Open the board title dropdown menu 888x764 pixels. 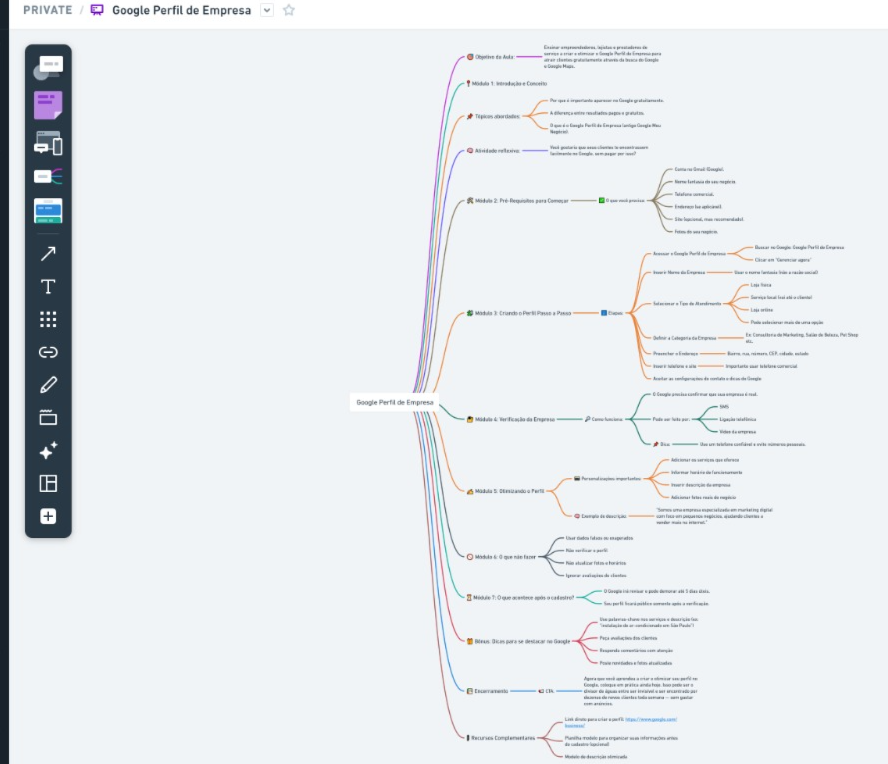coord(267,10)
